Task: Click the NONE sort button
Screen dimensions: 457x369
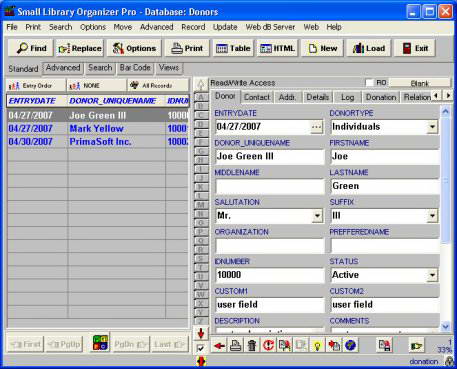Action: coord(97,86)
